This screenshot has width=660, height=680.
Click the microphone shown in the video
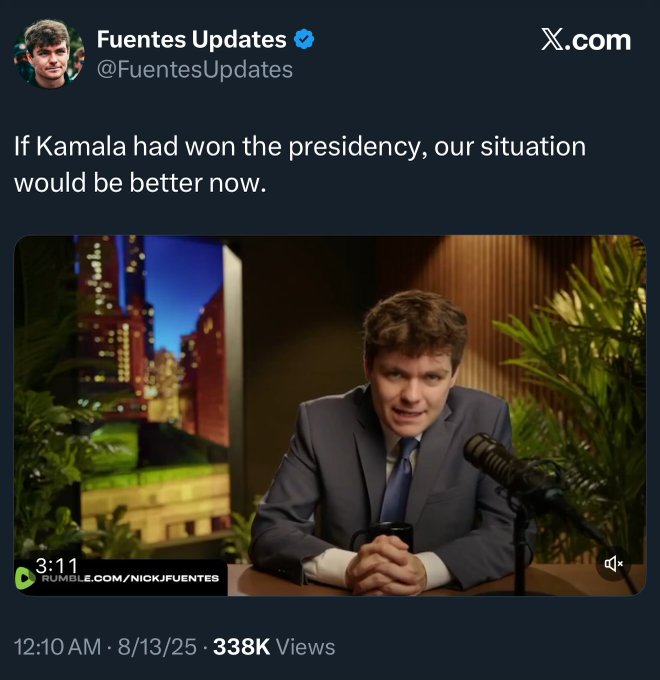click(x=497, y=458)
